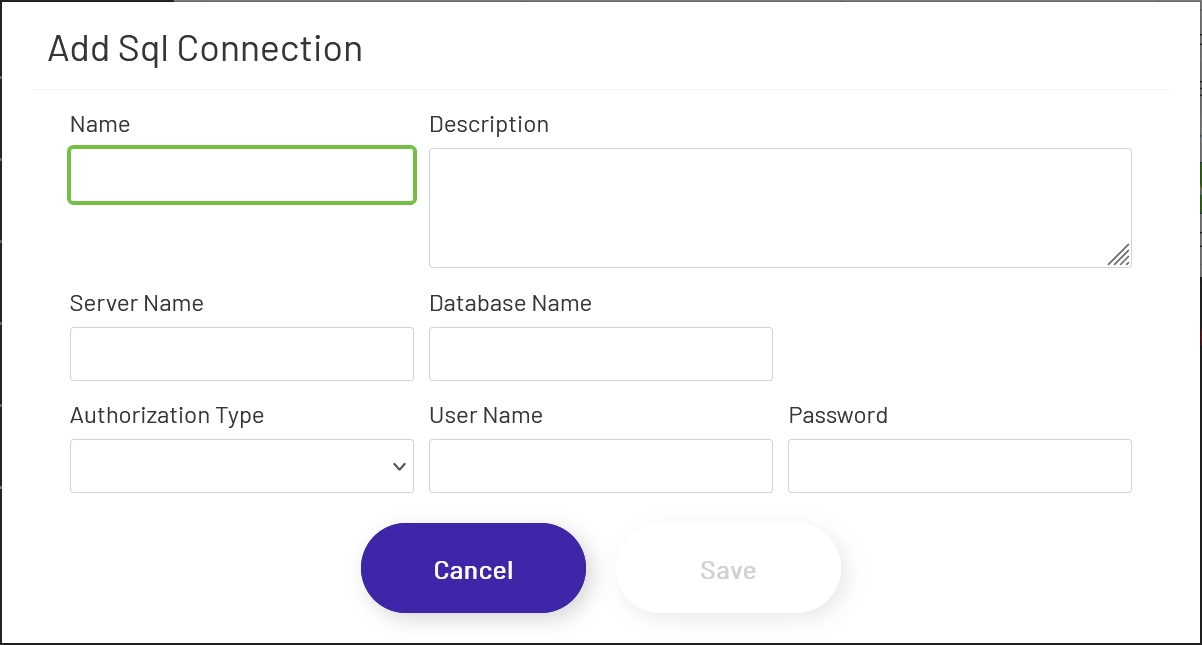Click the Description label
The height and width of the screenshot is (645, 1202).
[x=489, y=124]
